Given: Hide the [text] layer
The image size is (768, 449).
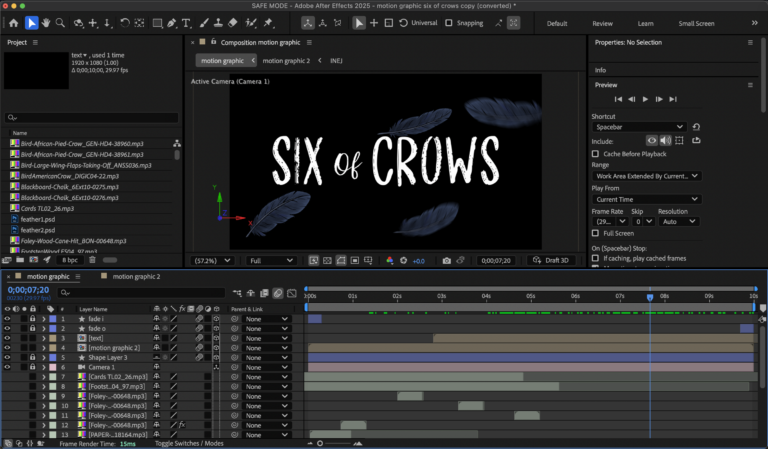Looking at the screenshot, I should pyautogui.click(x=7, y=338).
